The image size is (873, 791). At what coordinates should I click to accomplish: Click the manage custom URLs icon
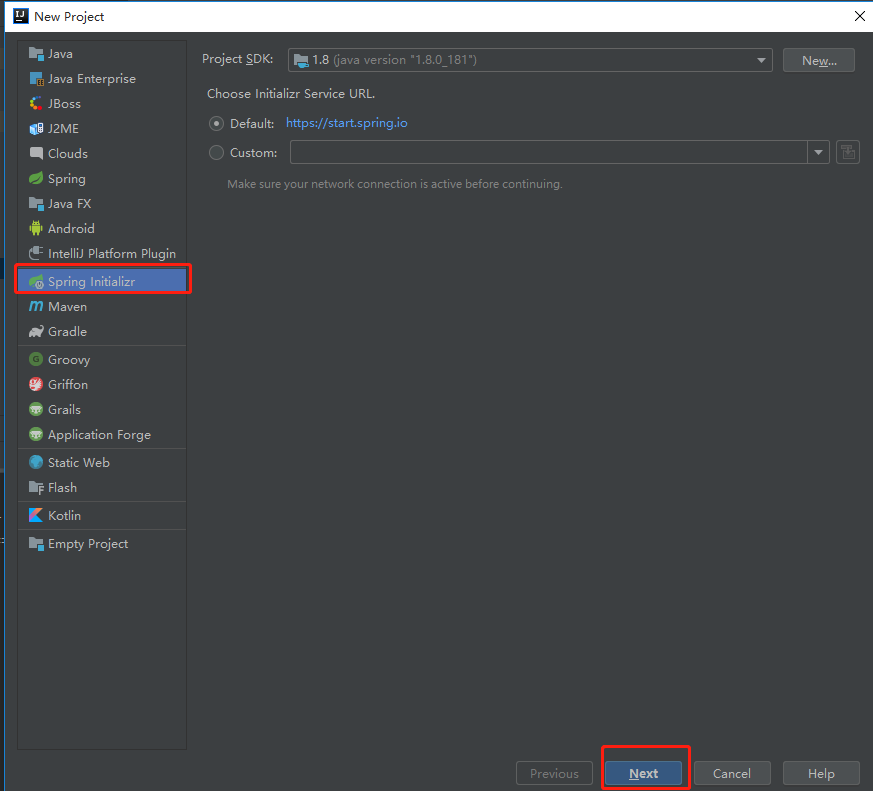(848, 153)
